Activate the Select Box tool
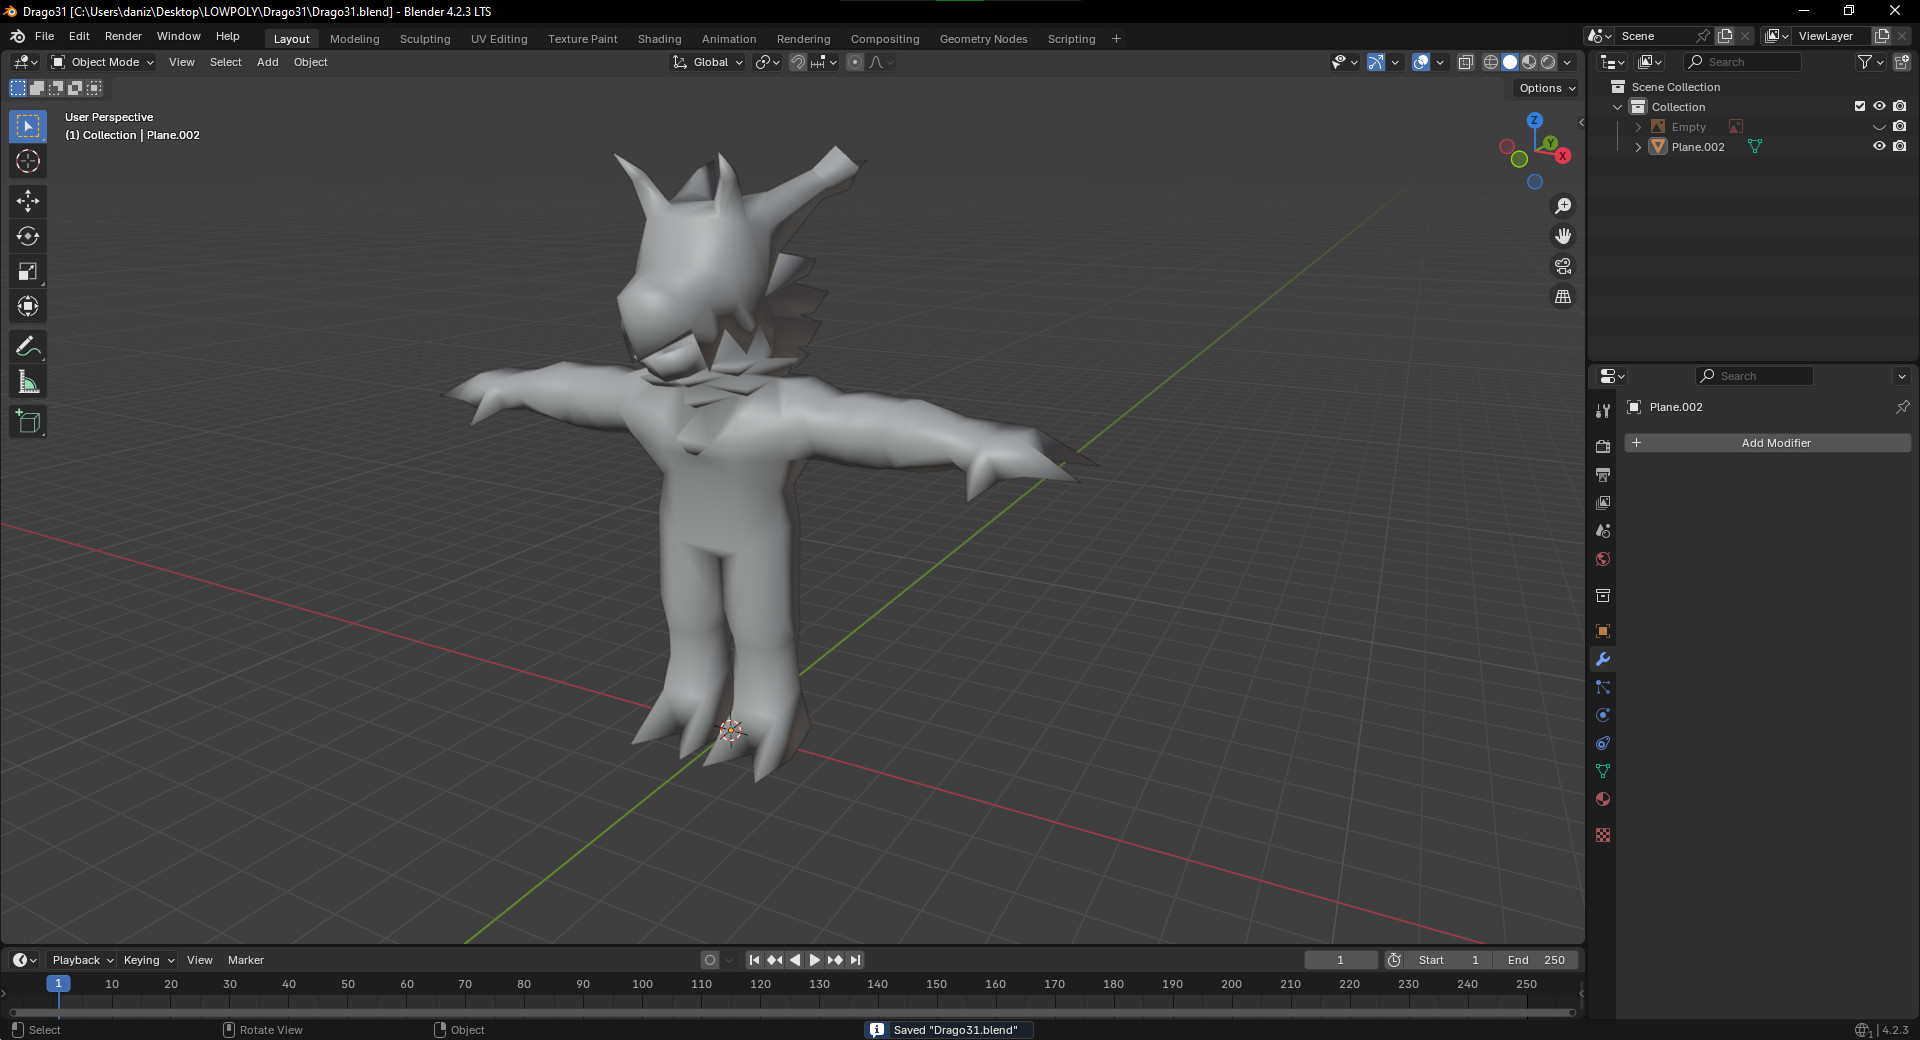Viewport: 1920px width, 1040px height. point(28,126)
